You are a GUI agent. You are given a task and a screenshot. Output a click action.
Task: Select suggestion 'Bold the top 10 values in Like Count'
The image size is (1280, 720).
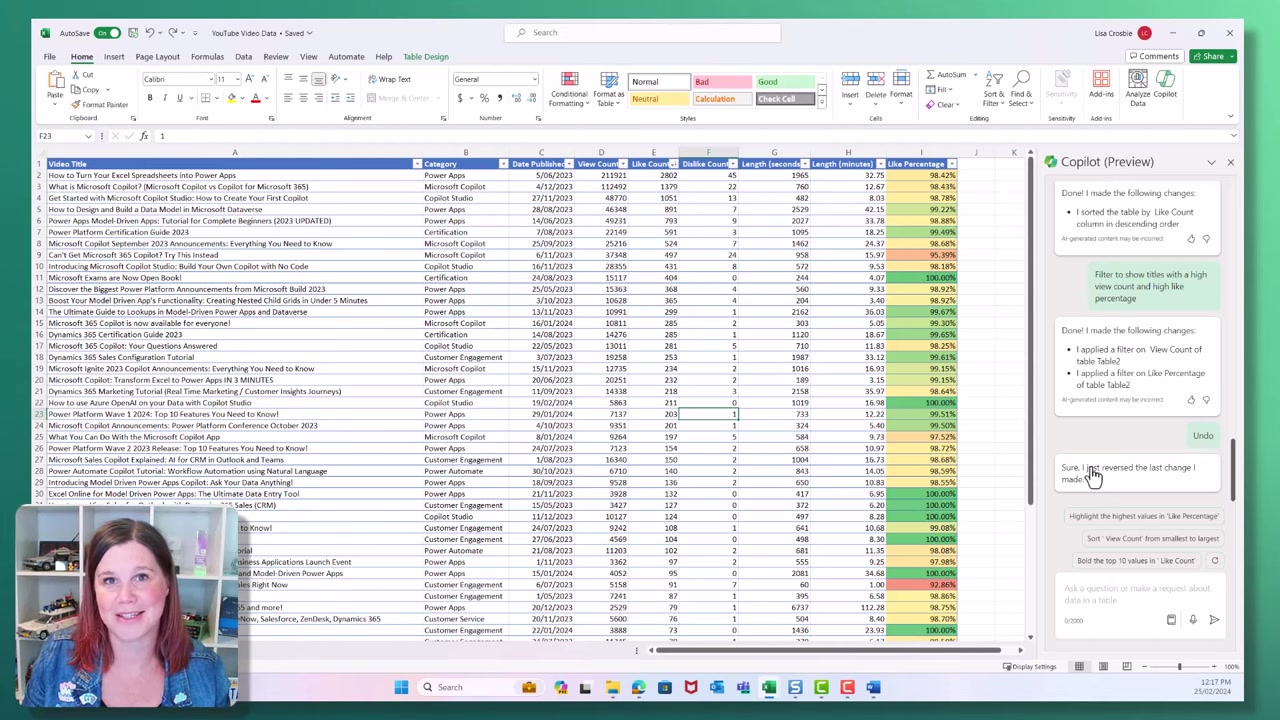coord(1136,561)
